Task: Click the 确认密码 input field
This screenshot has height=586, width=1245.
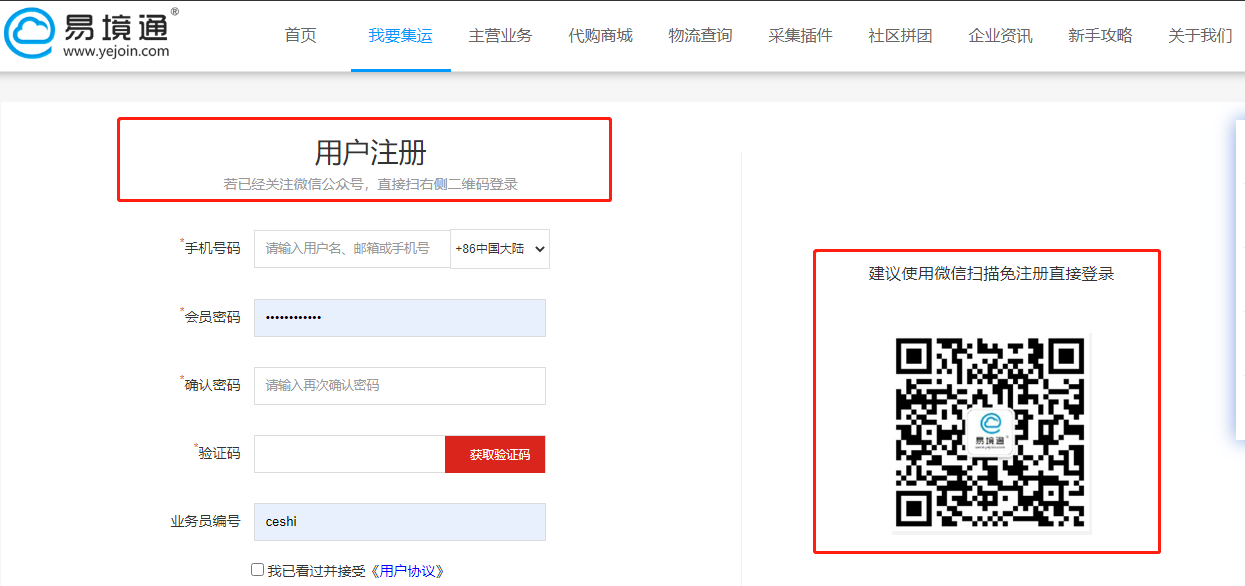Action: click(x=400, y=386)
